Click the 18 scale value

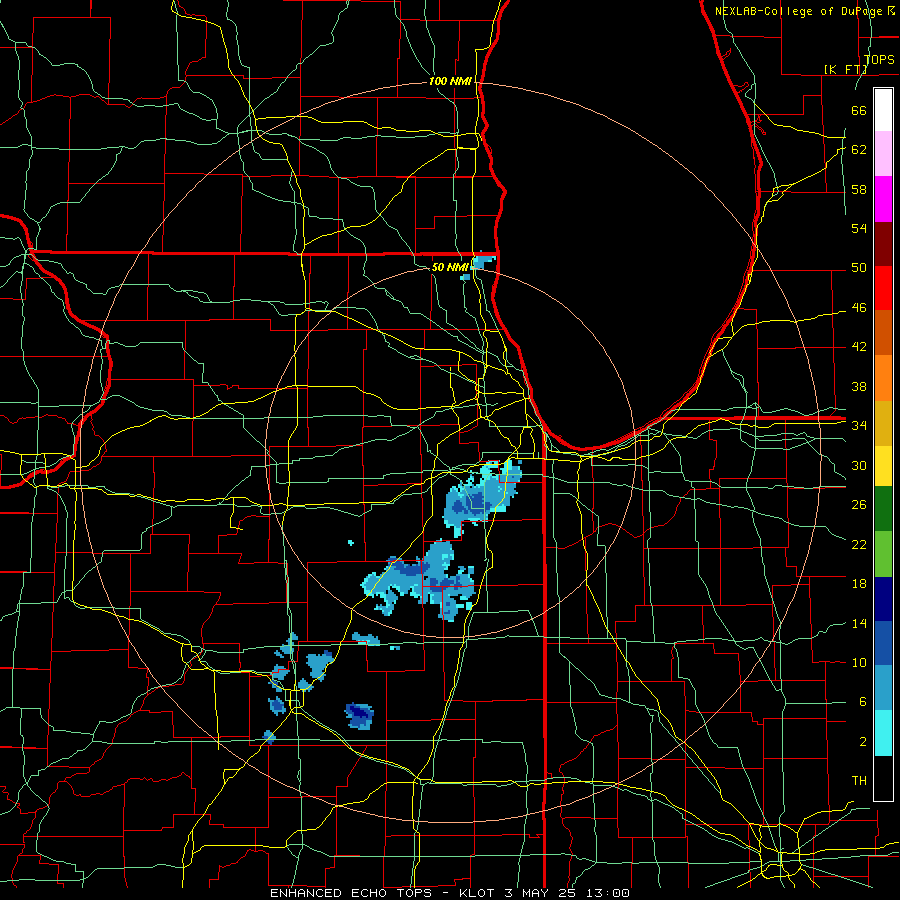coord(859,584)
